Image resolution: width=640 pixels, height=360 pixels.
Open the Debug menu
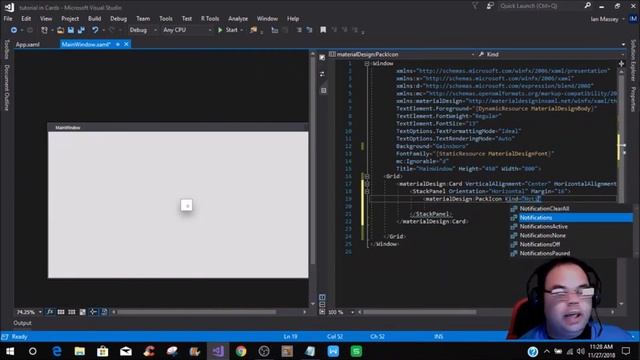click(118, 19)
